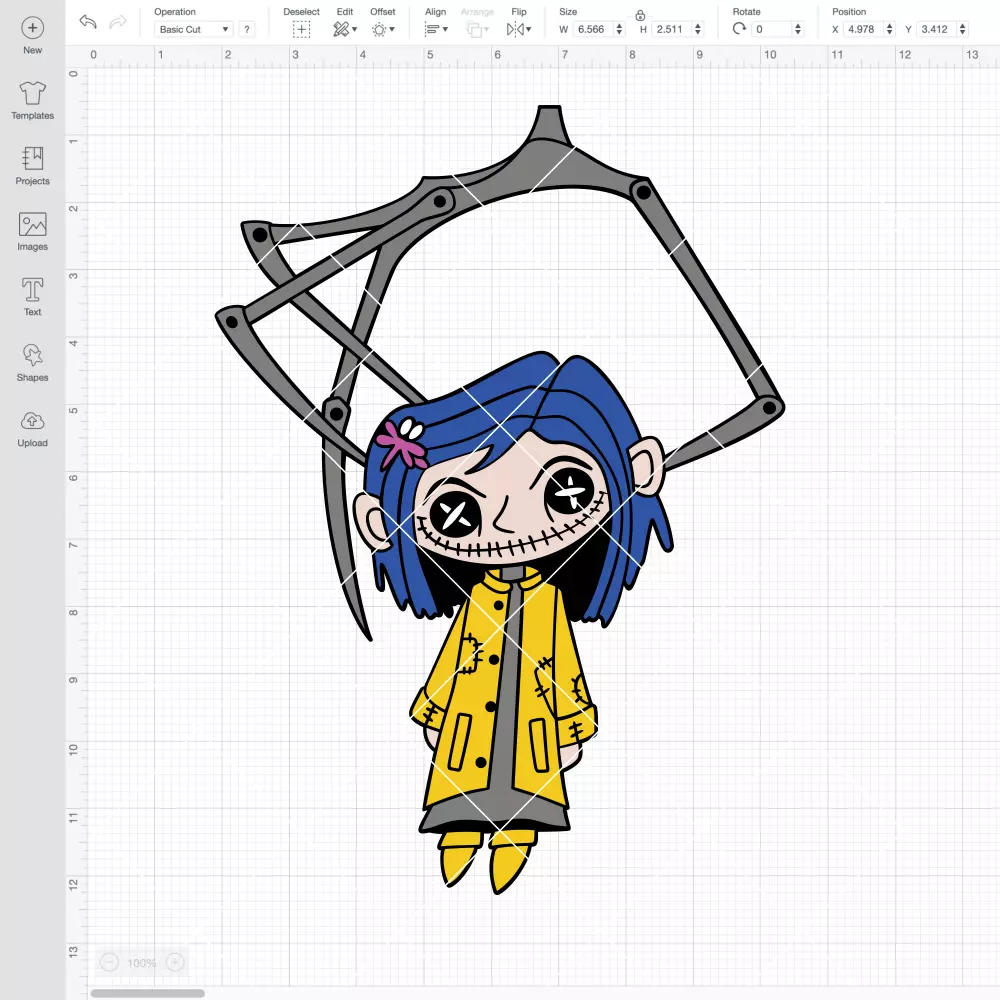Select the Text tool
1000x1000 pixels.
click(33, 297)
